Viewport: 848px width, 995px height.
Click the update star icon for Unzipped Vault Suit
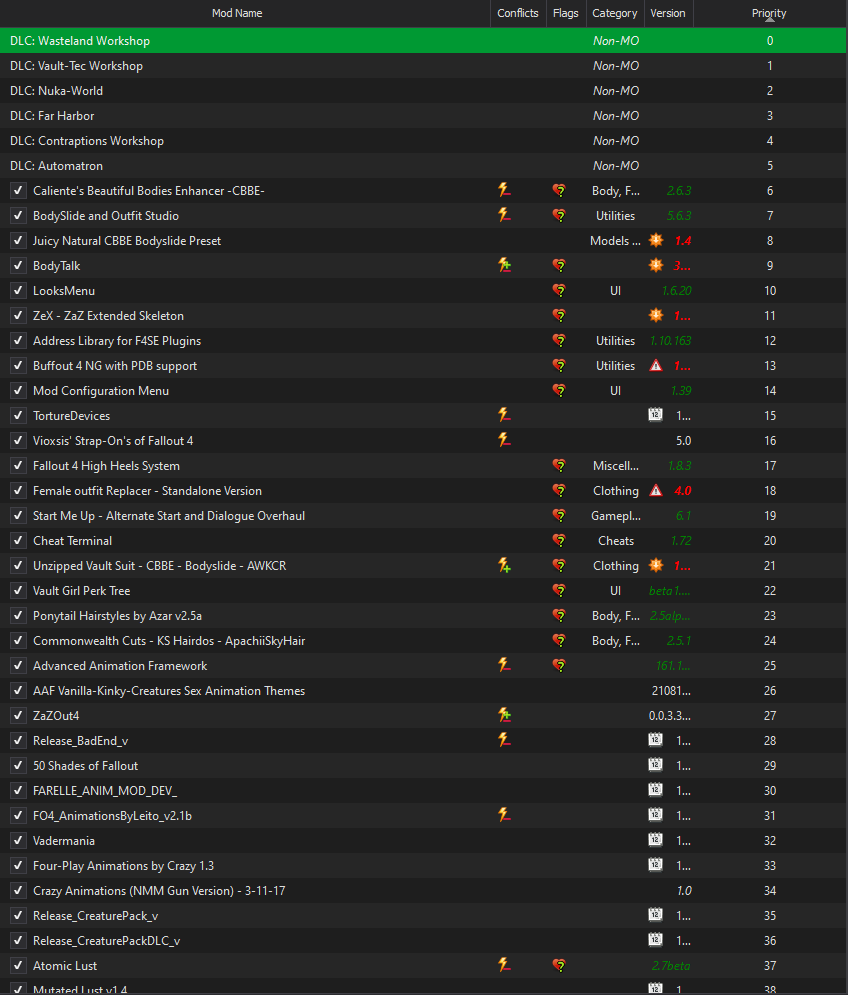[656, 565]
